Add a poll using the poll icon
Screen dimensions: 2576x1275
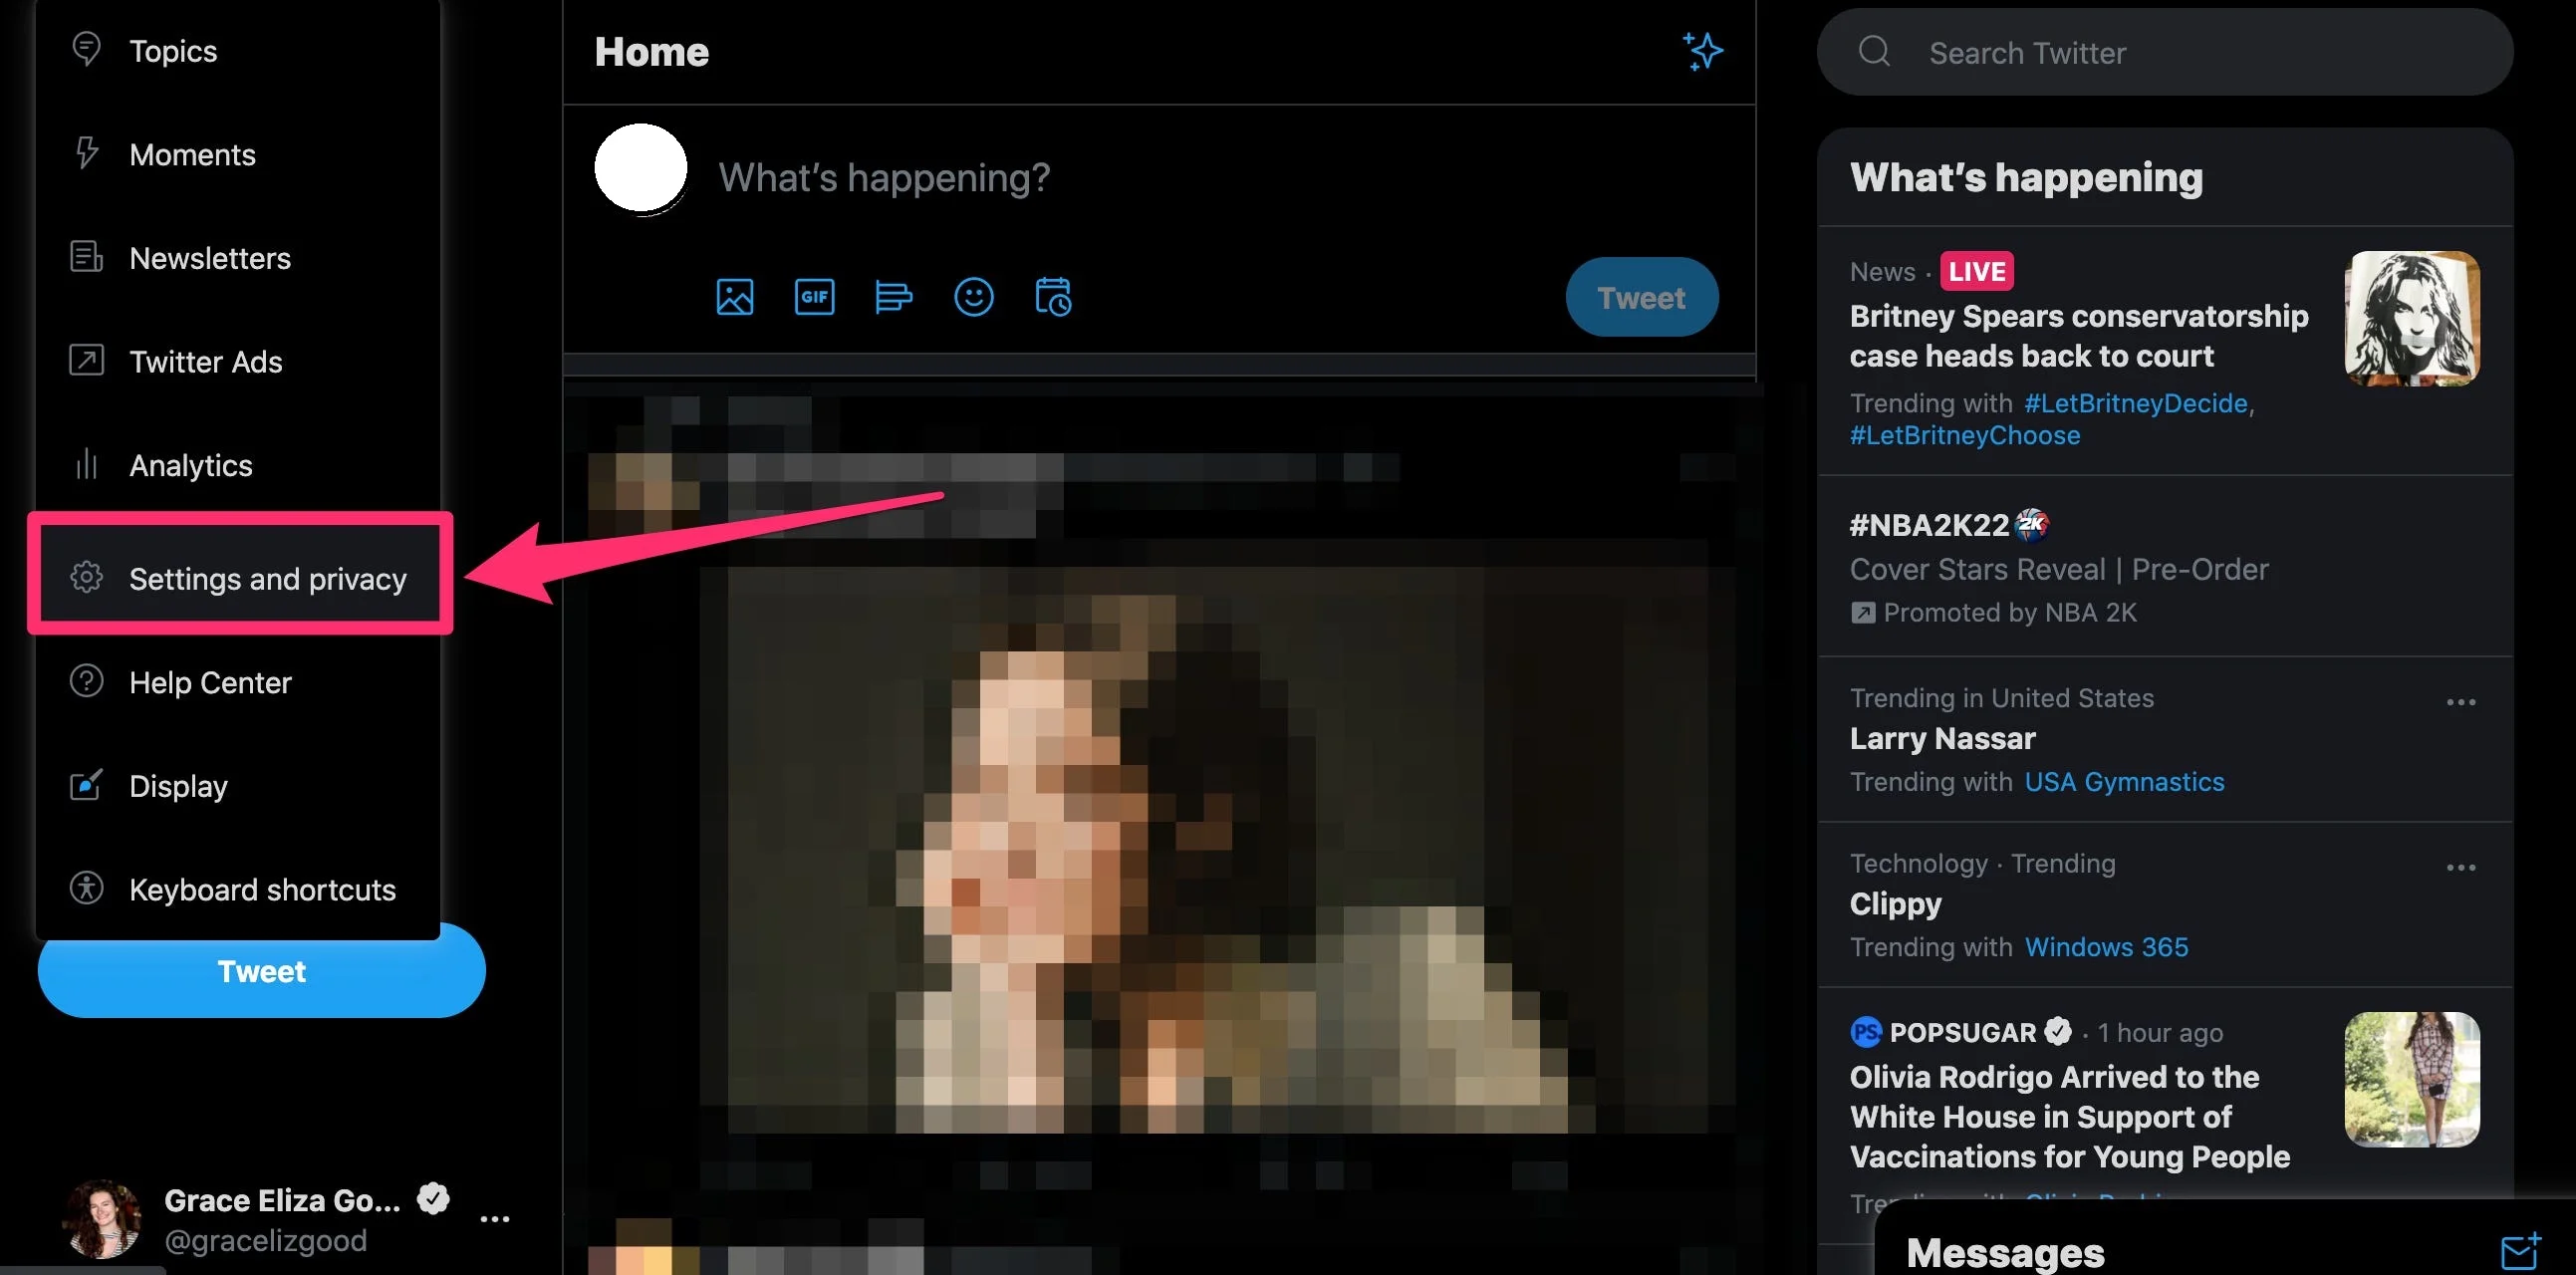(893, 297)
